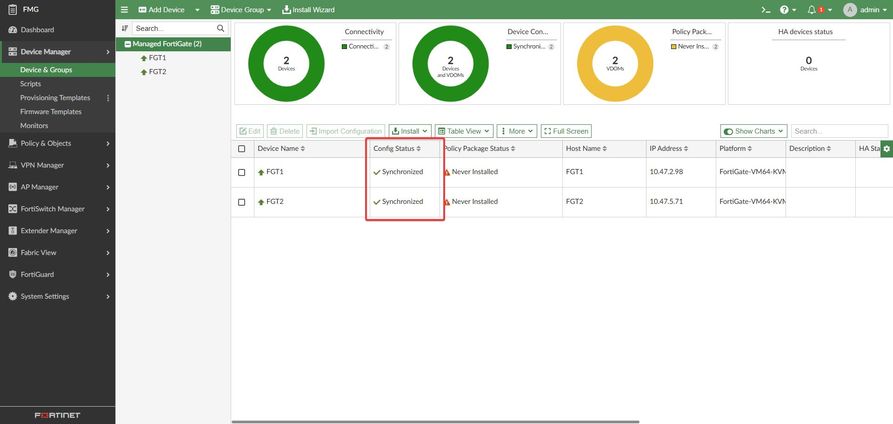Open the Add Device dropdown arrow
Viewport: 893px width, 424px height.
point(197,10)
